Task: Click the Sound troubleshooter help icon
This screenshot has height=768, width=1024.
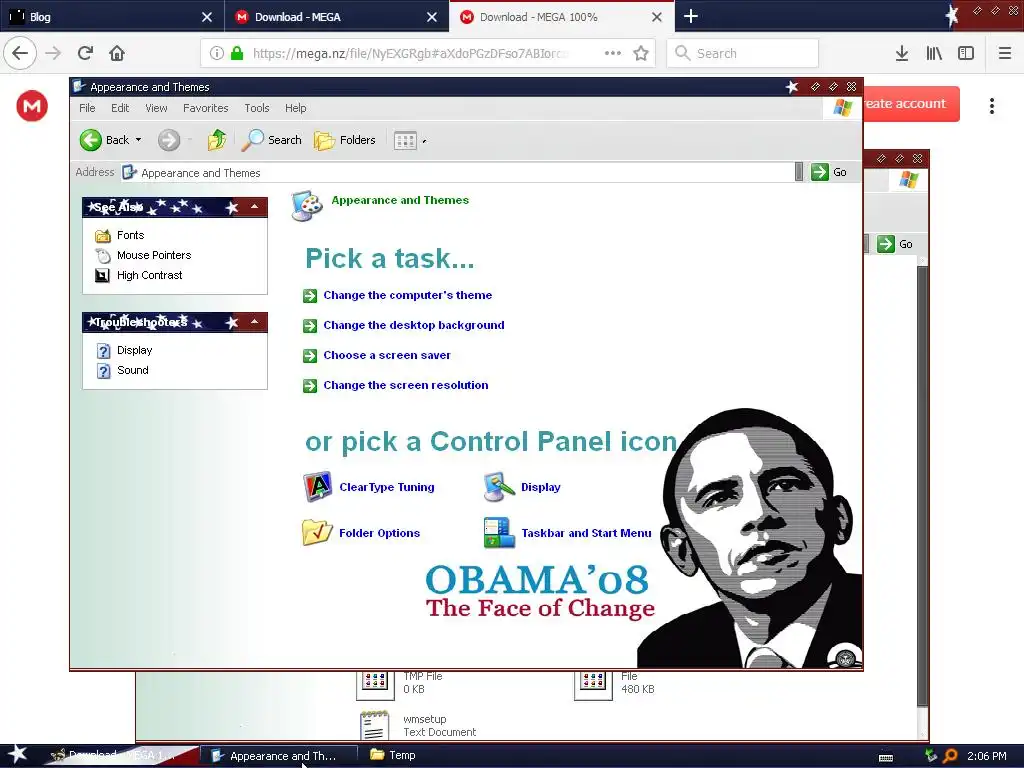Action: point(103,371)
